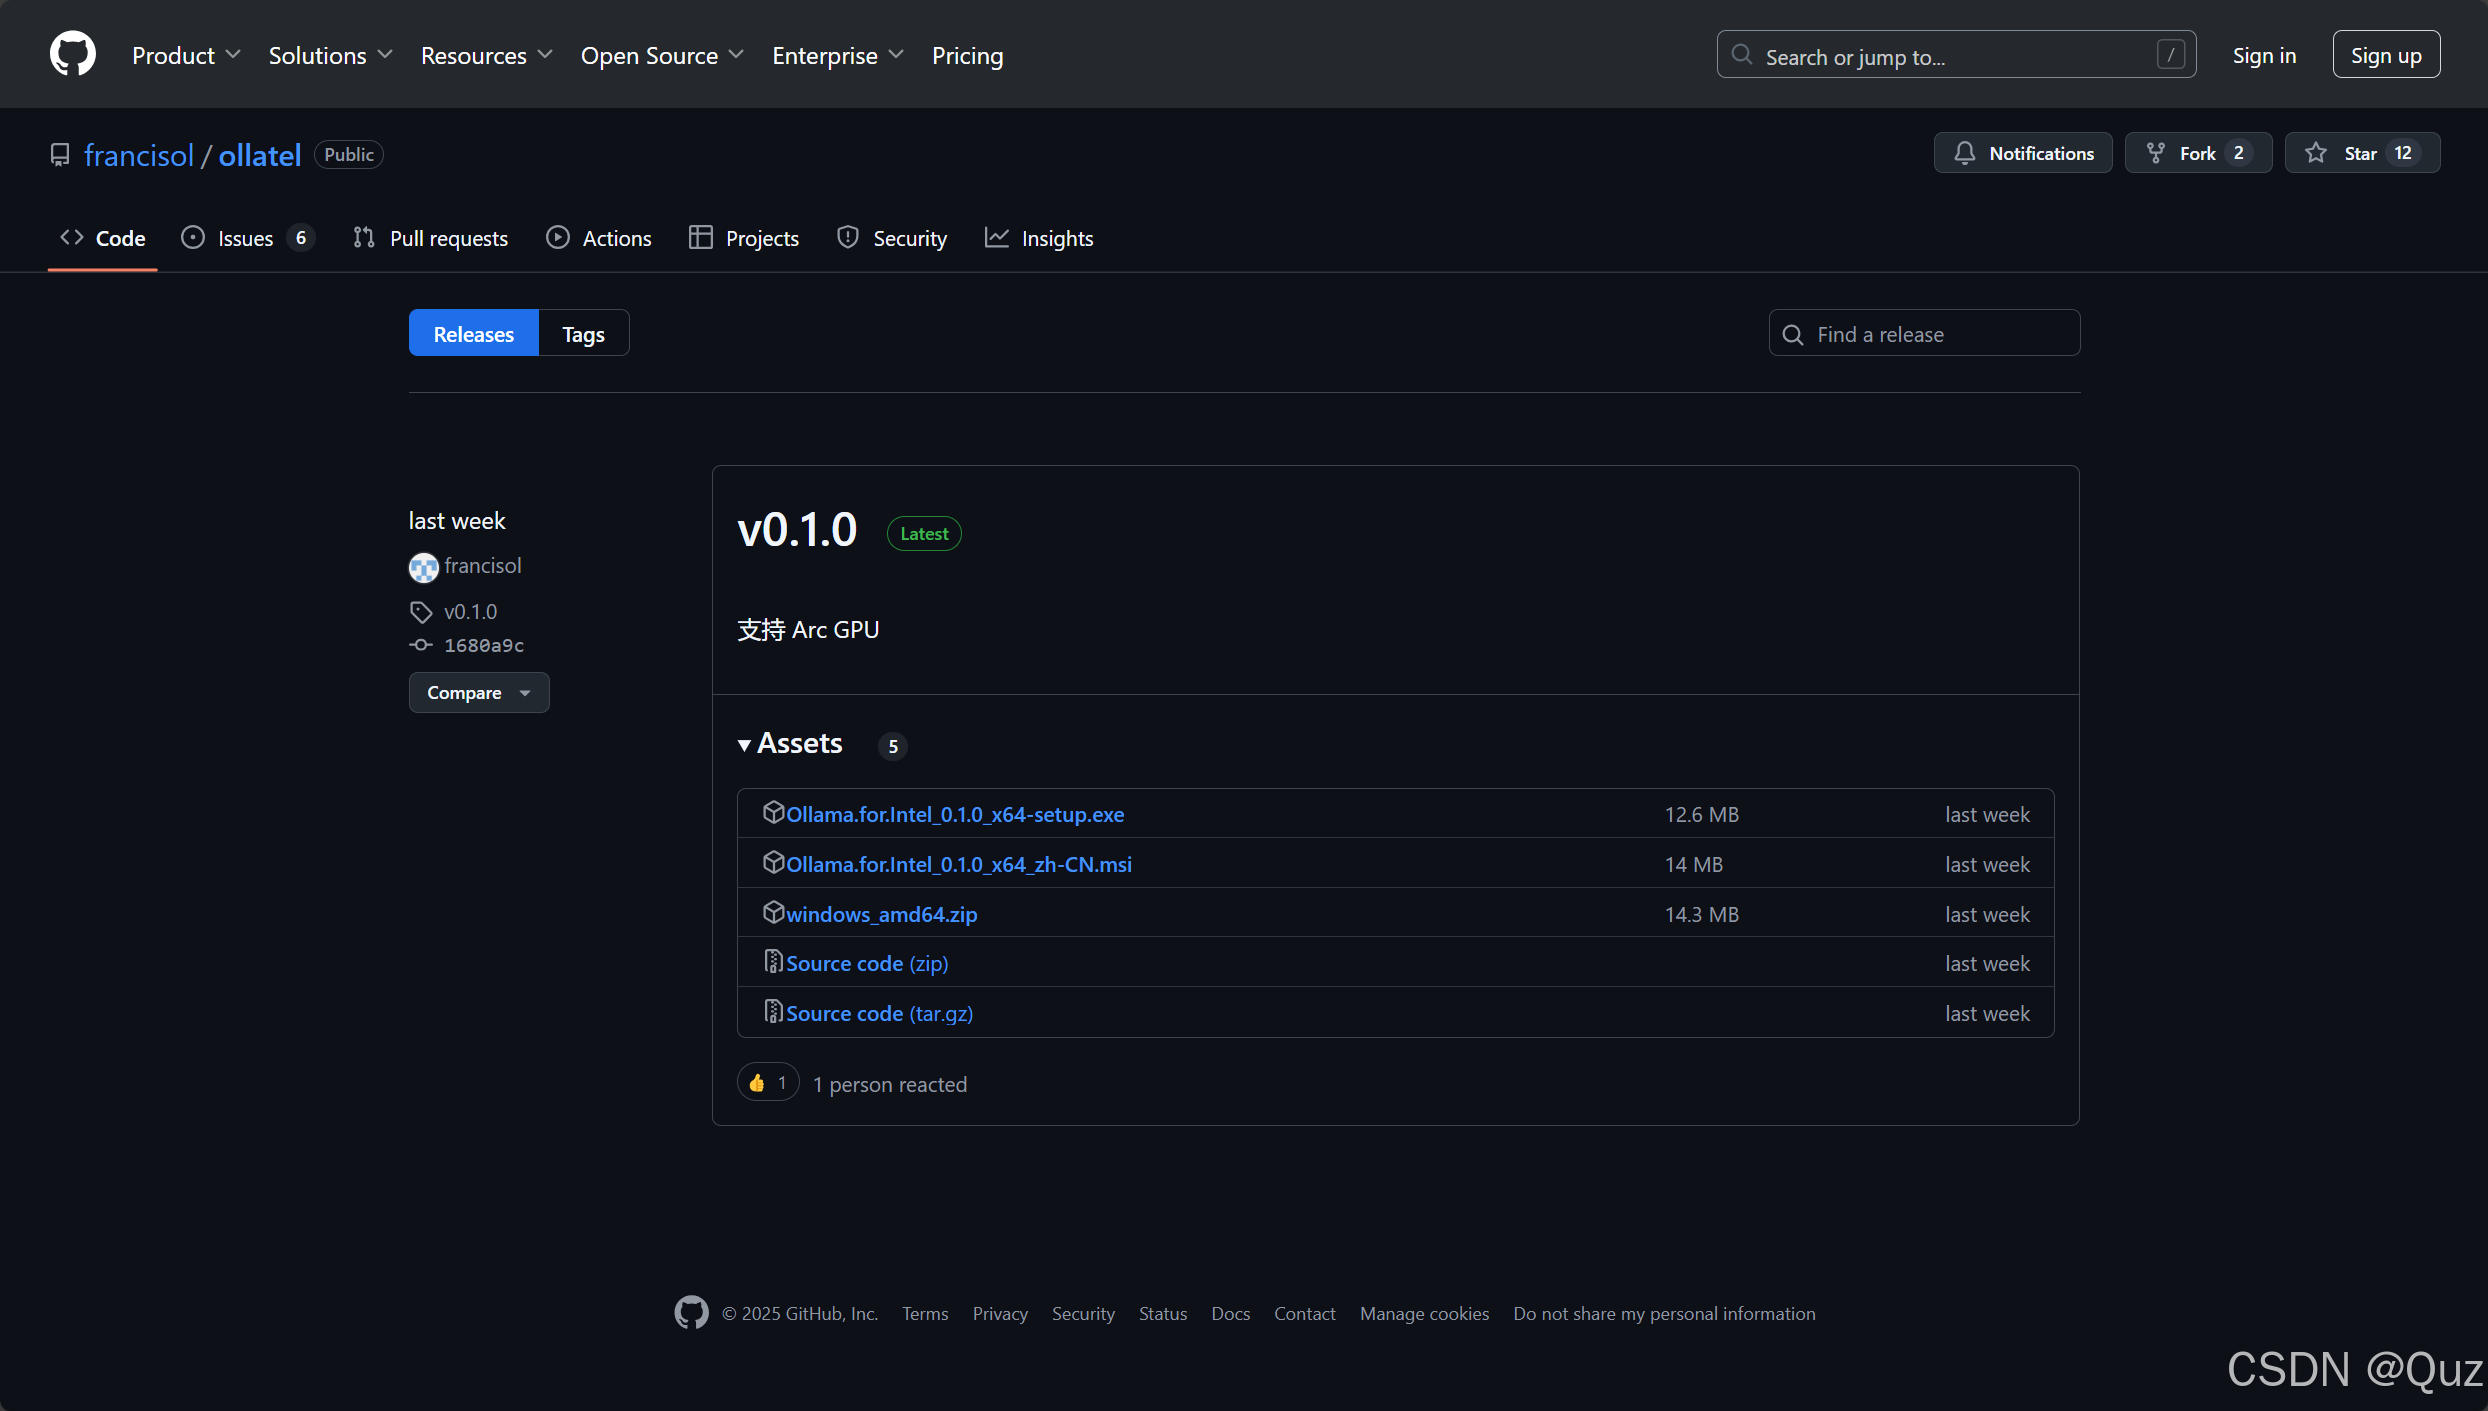This screenshot has height=1411, width=2488.
Task: Download windows_amd64.zip asset
Action: coord(881,914)
